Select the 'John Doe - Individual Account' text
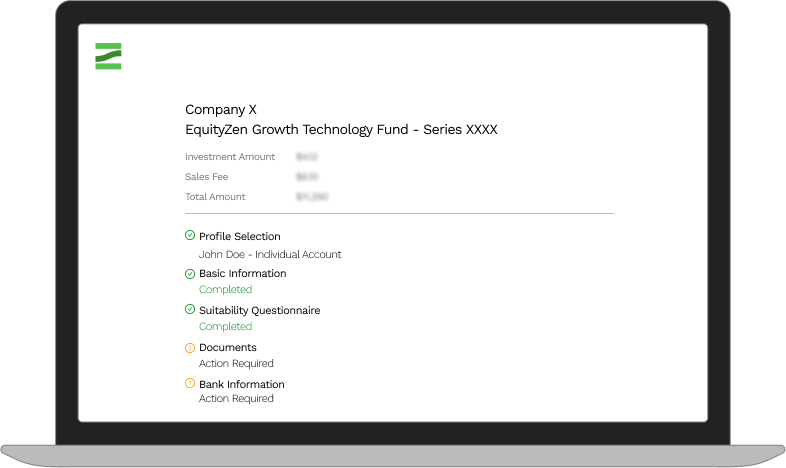 pyautogui.click(x=270, y=255)
